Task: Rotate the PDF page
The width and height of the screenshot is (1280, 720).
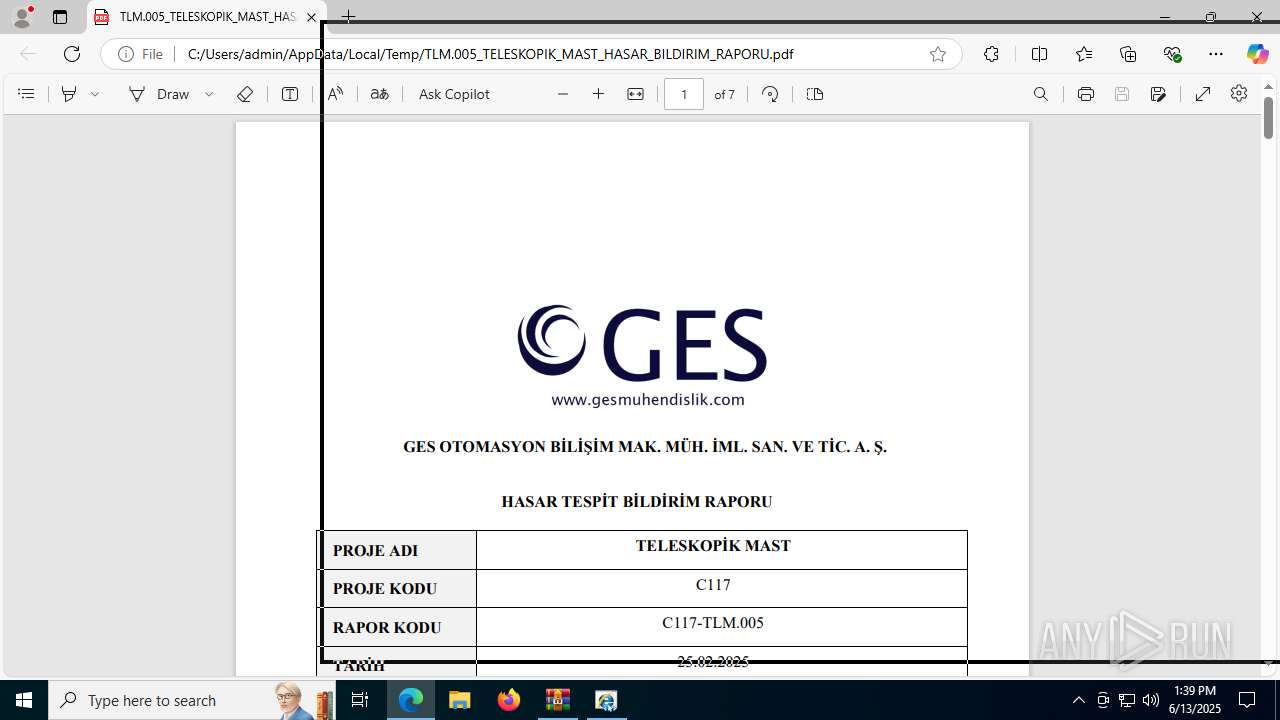Action: point(770,94)
